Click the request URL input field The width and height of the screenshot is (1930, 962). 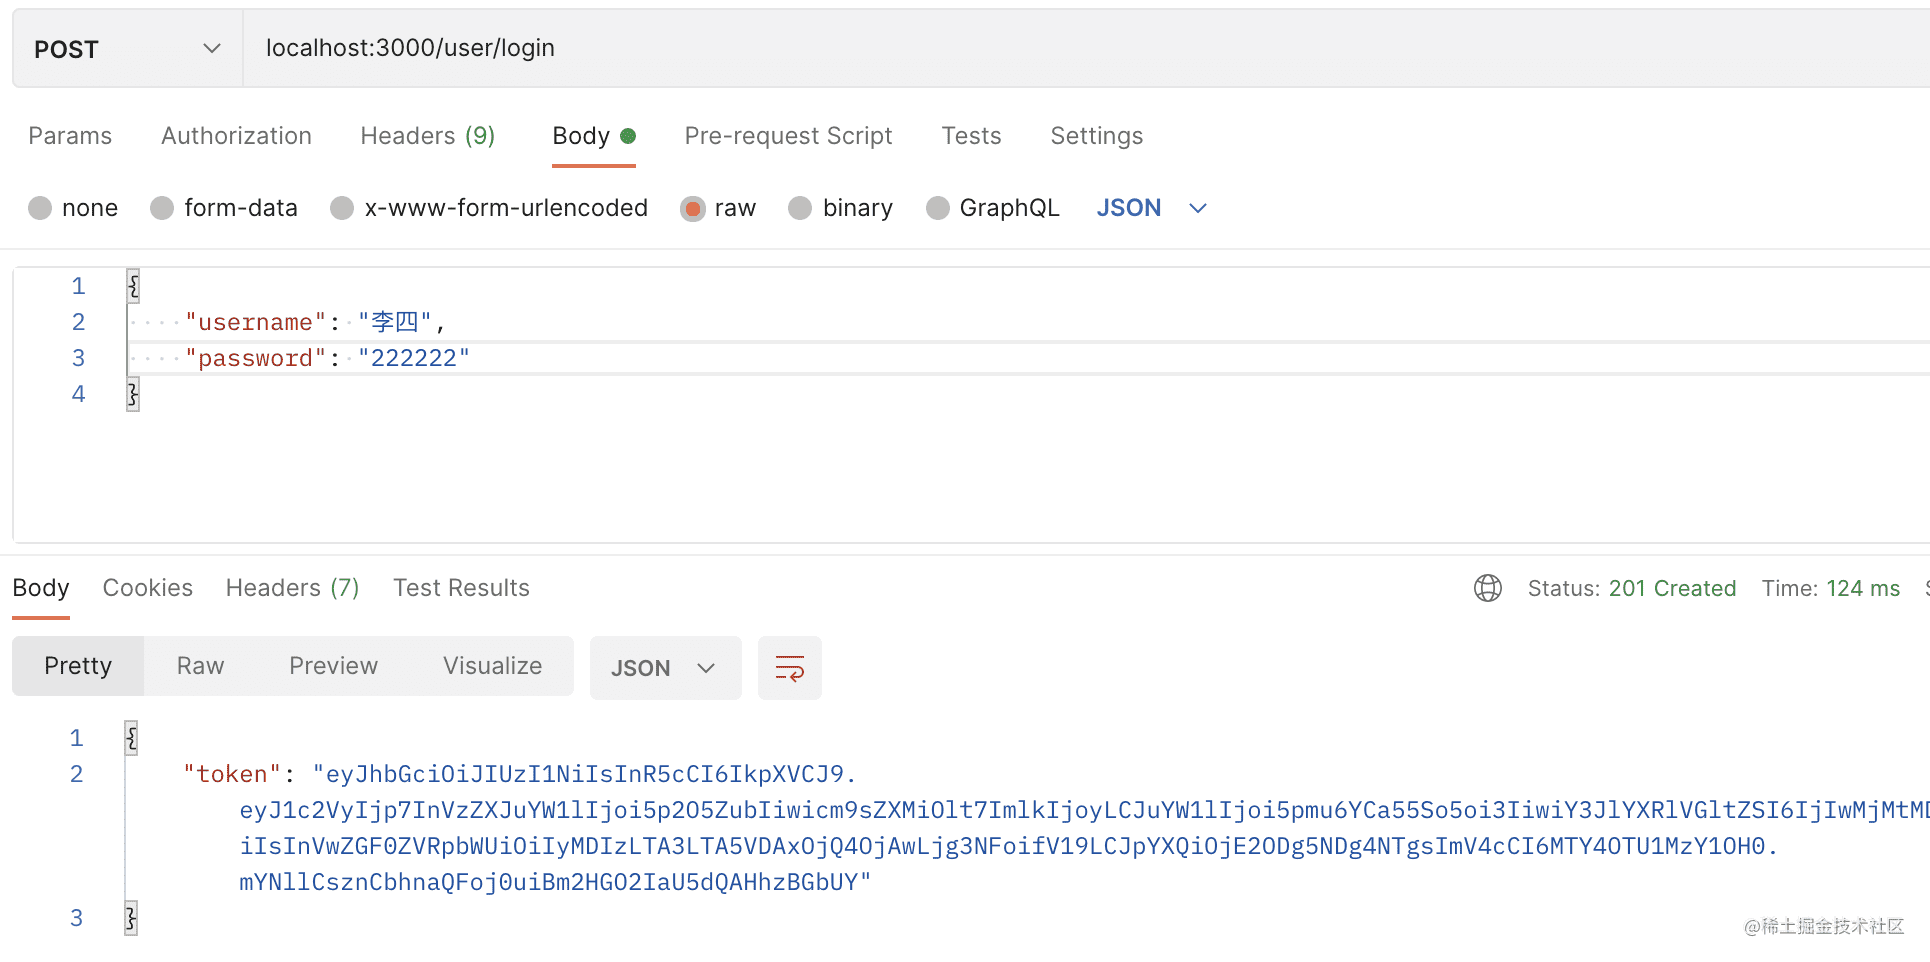click(1000, 48)
